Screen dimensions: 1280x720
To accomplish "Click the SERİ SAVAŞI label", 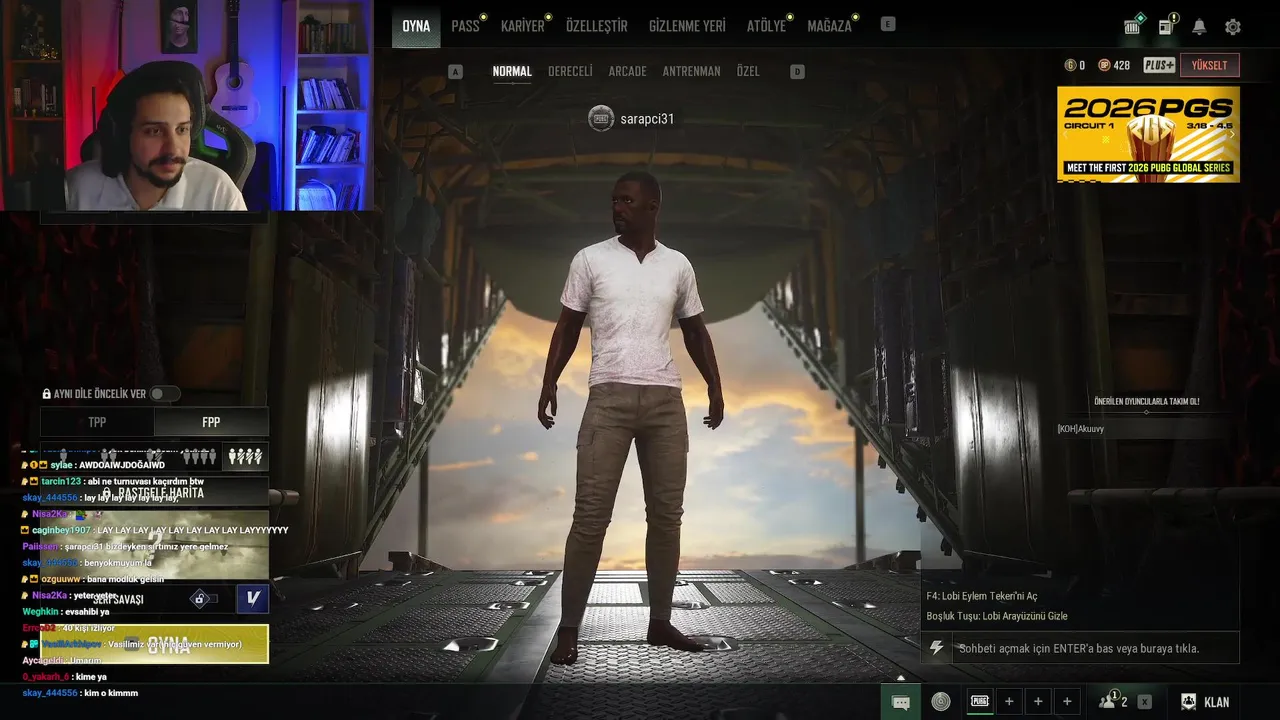I will tap(118, 599).
